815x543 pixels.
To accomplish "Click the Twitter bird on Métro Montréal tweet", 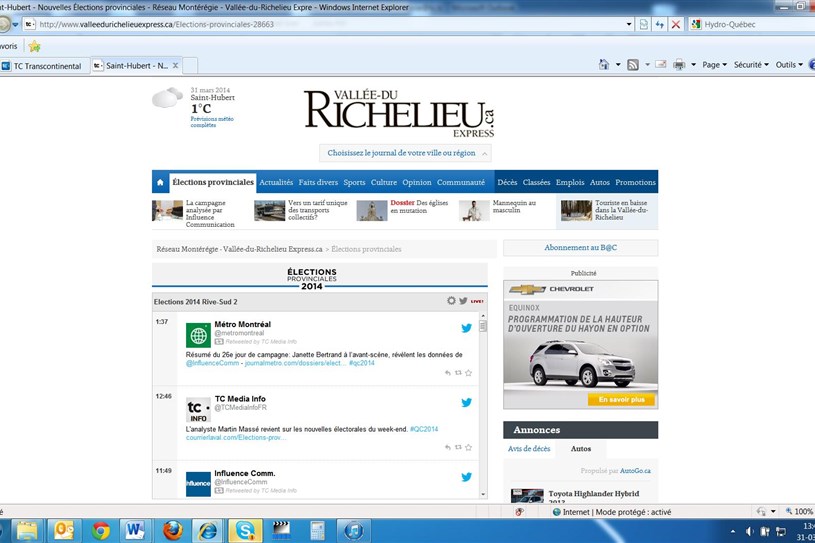I will pos(466,328).
